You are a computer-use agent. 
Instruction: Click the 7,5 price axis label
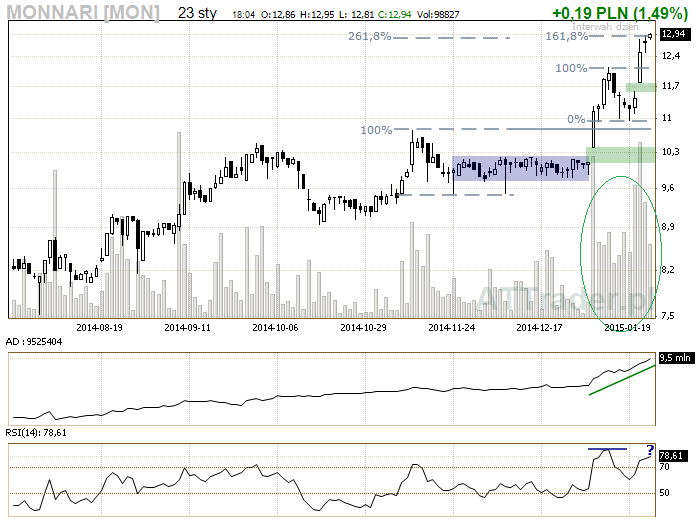[x=668, y=316]
